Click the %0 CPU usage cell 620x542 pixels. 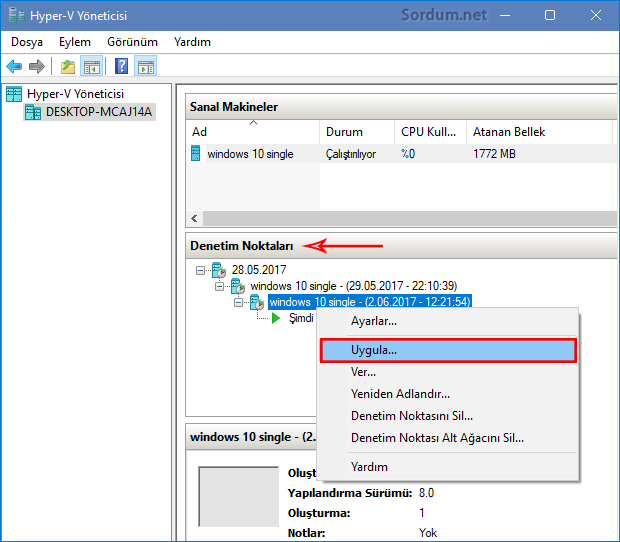coord(408,154)
